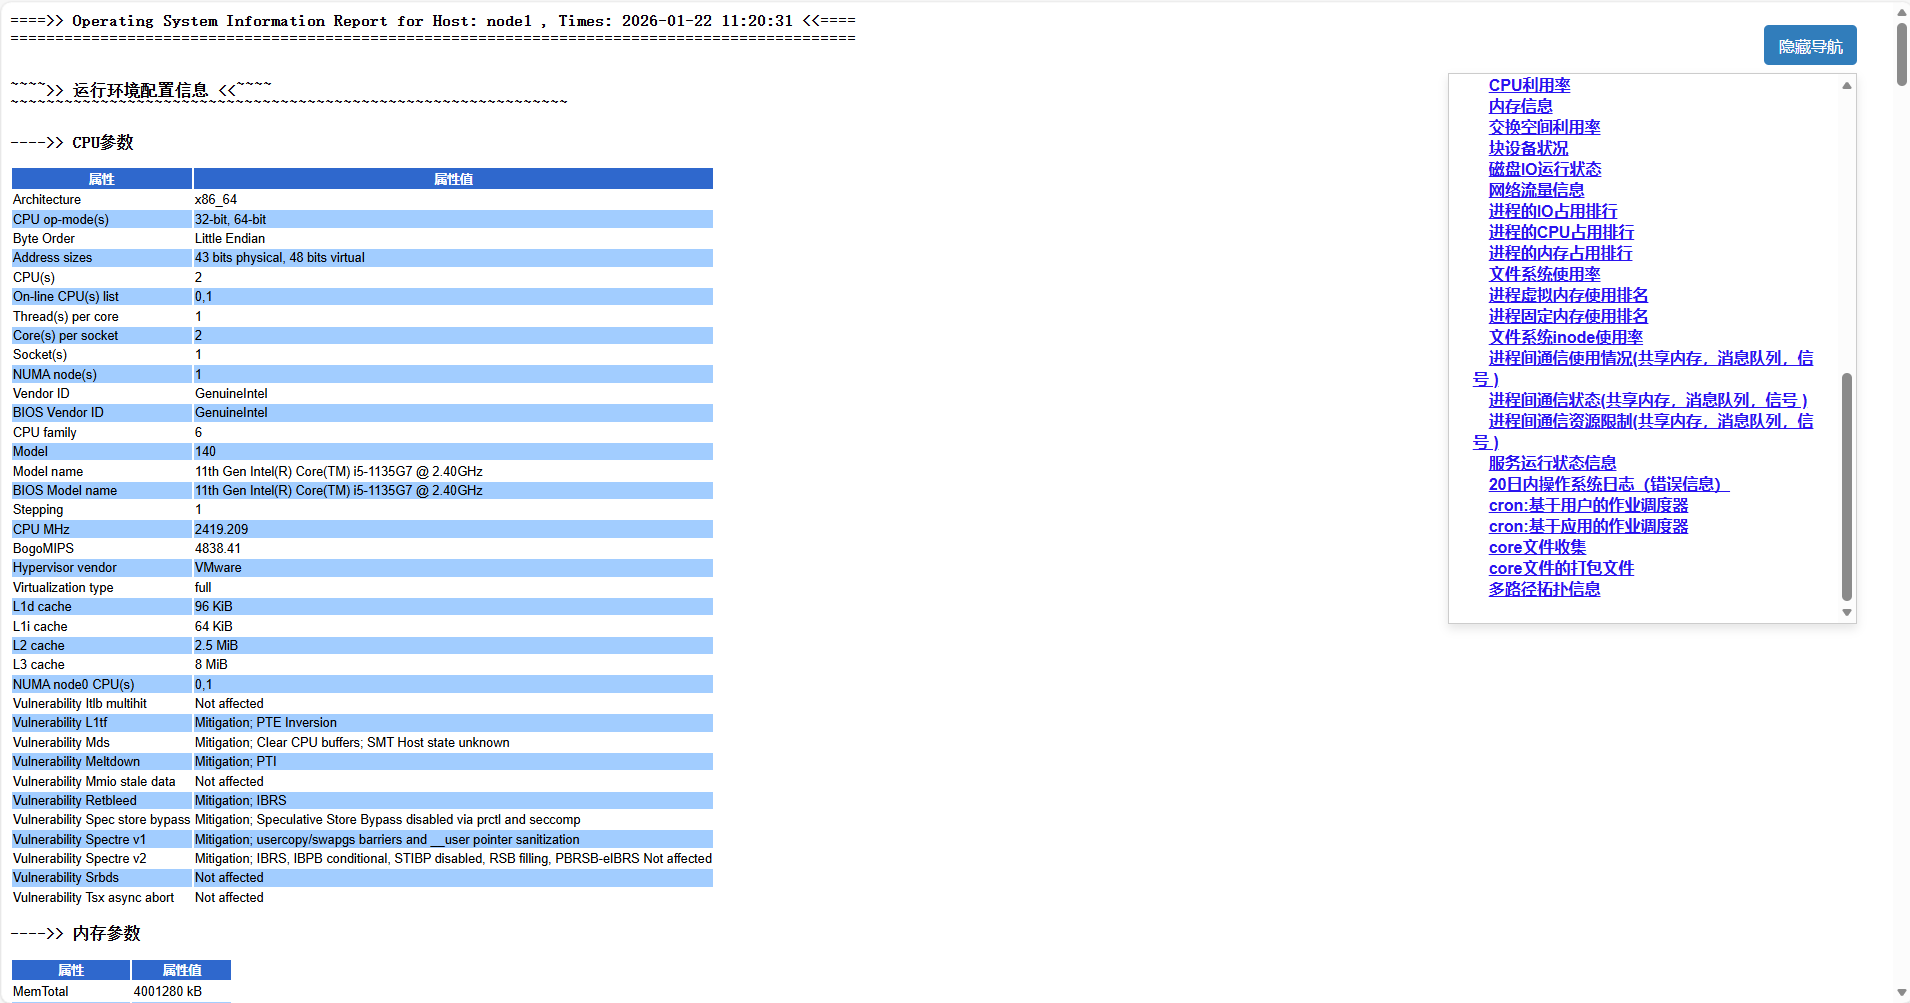This screenshot has height=1003, width=1910.
Task: Open 进程的IO占用排行 link
Action: tap(1552, 212)
